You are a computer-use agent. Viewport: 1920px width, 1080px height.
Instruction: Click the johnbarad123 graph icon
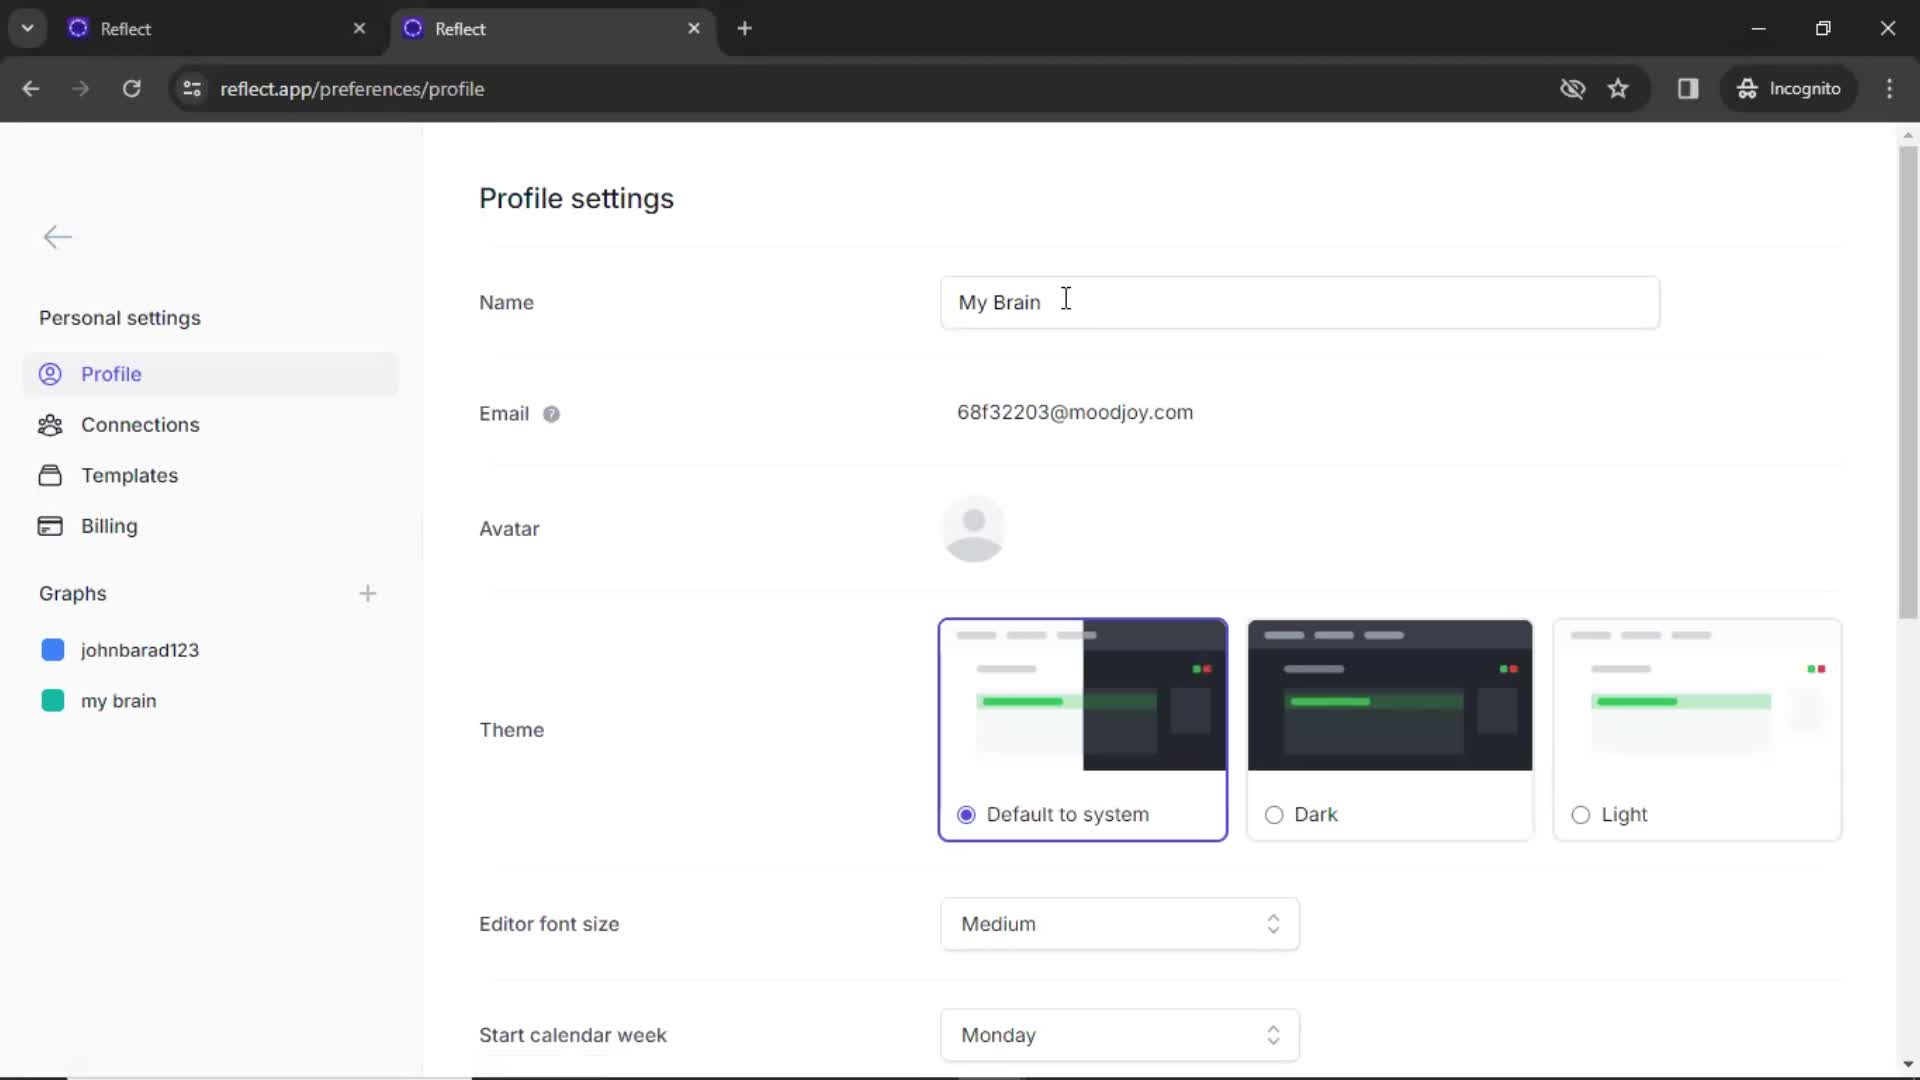[53, 647]
